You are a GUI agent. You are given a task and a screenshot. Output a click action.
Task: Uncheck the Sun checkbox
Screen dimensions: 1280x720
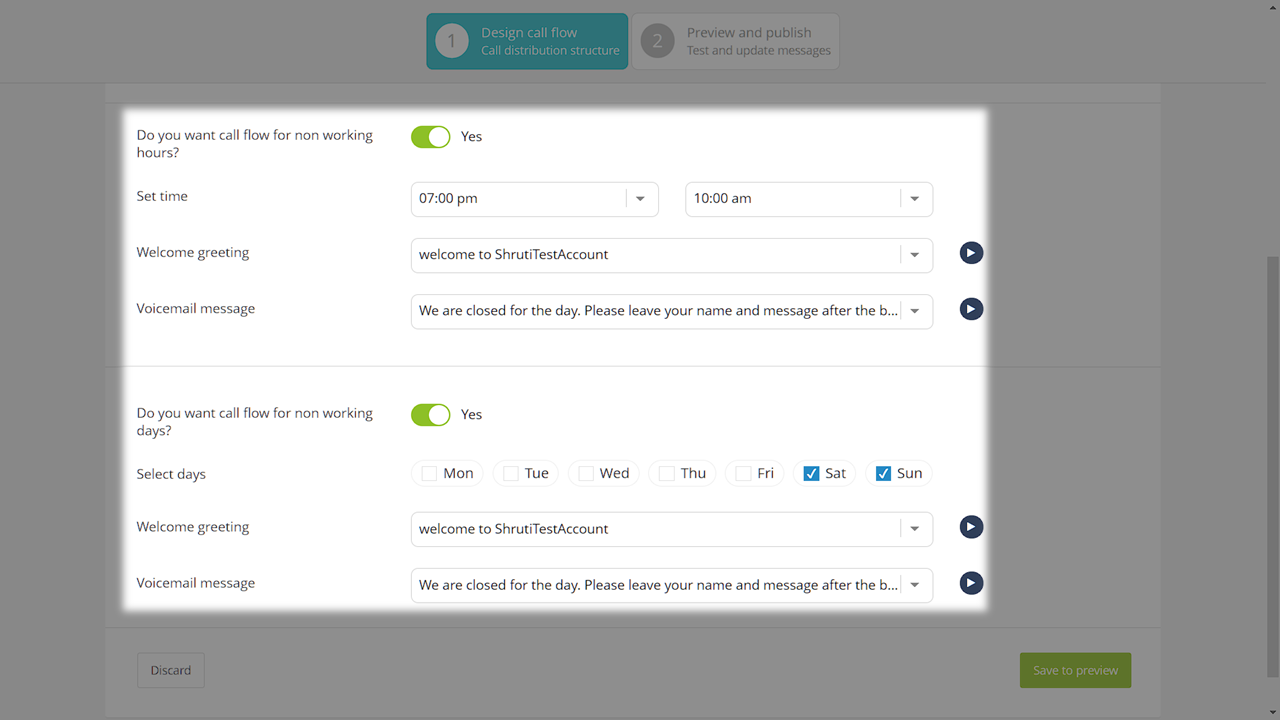click(883, 474)
